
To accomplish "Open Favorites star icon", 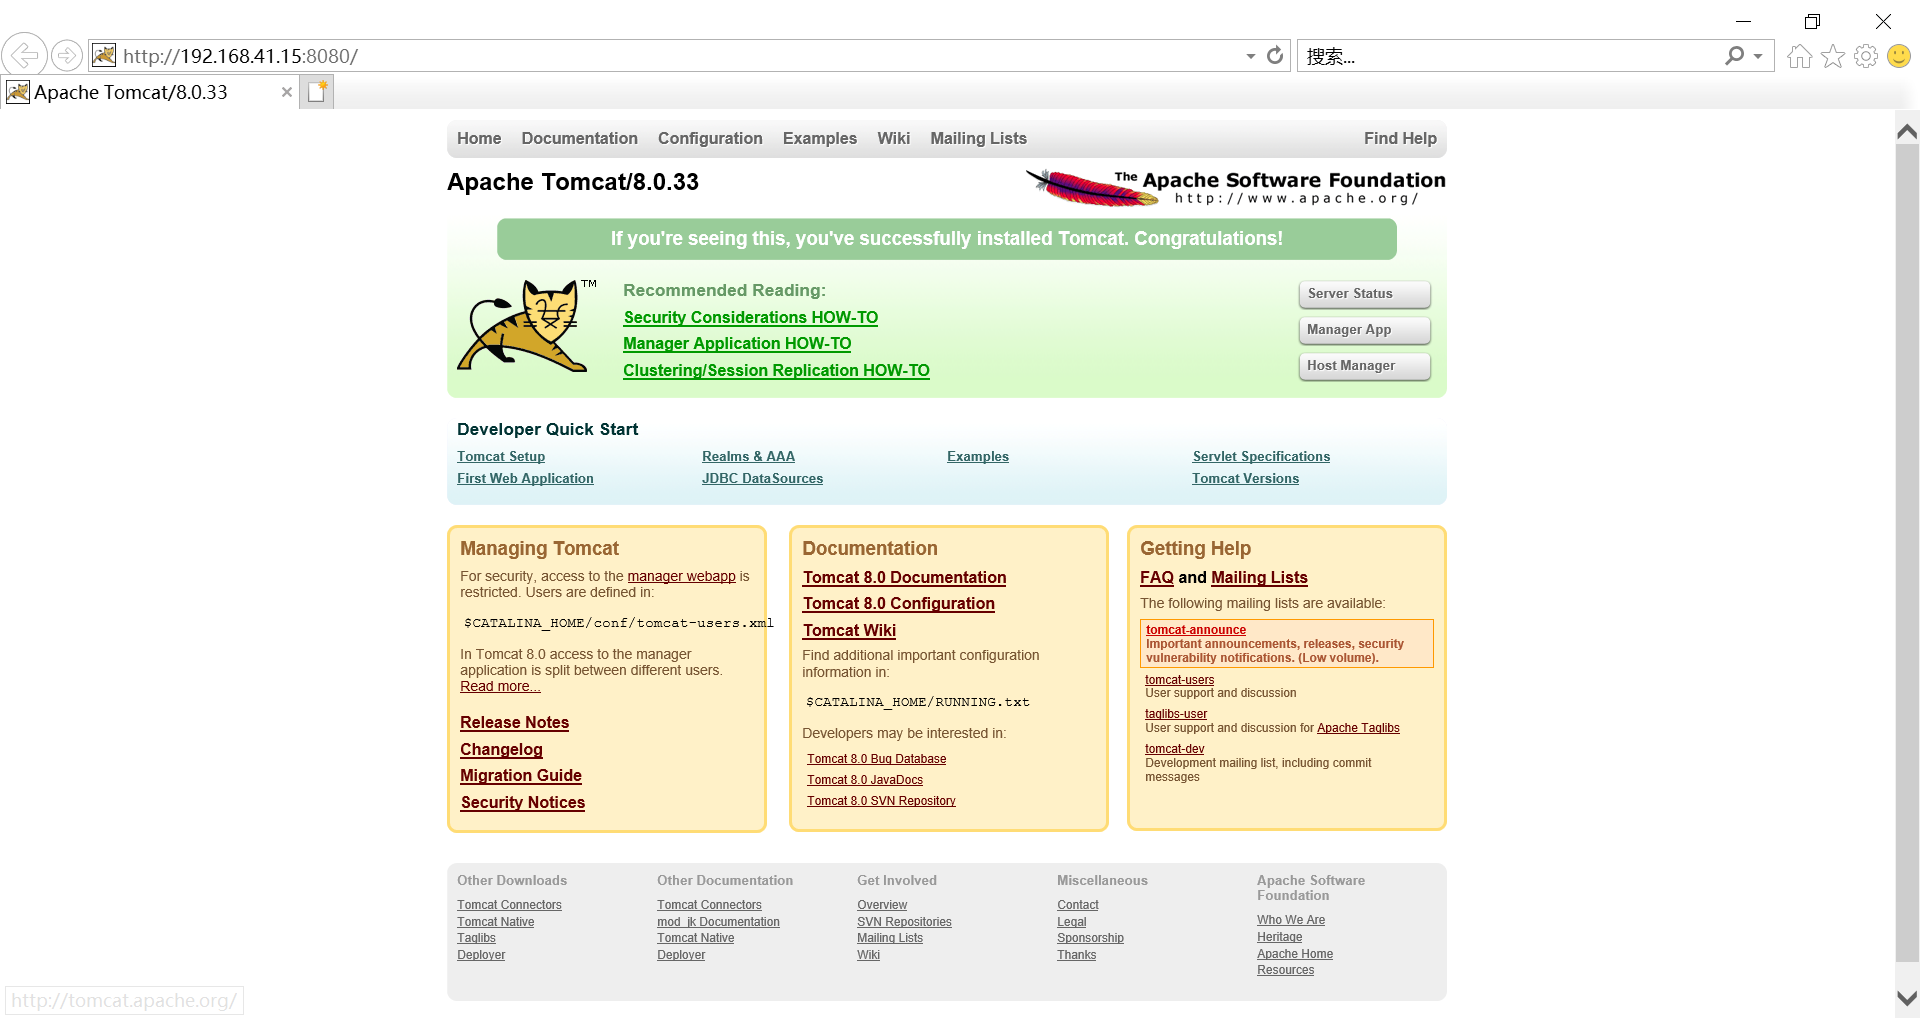I will pos(1833,56).
